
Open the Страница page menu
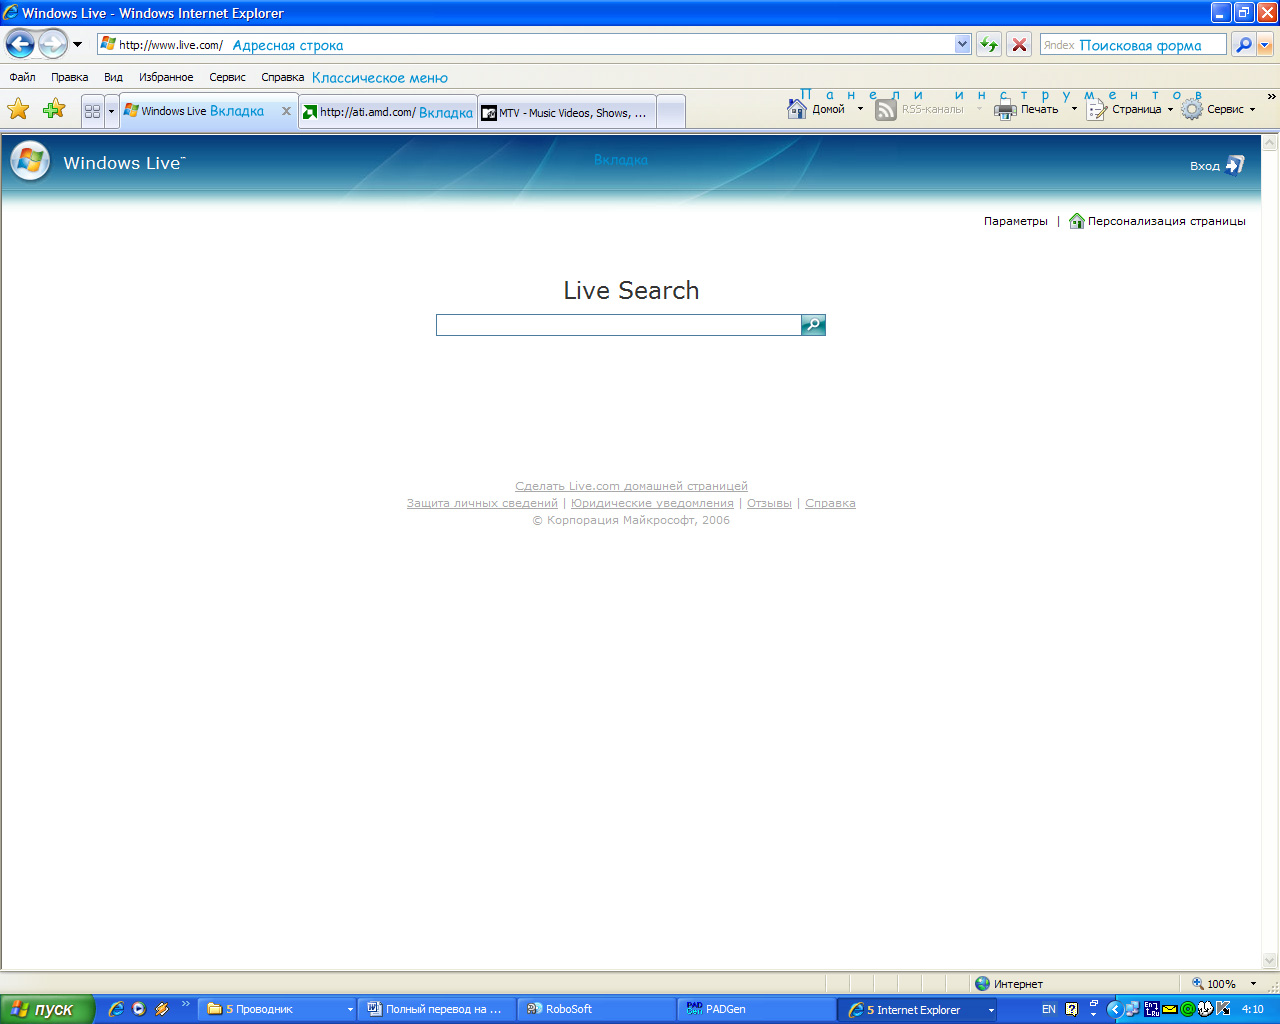pos(1130,110)
